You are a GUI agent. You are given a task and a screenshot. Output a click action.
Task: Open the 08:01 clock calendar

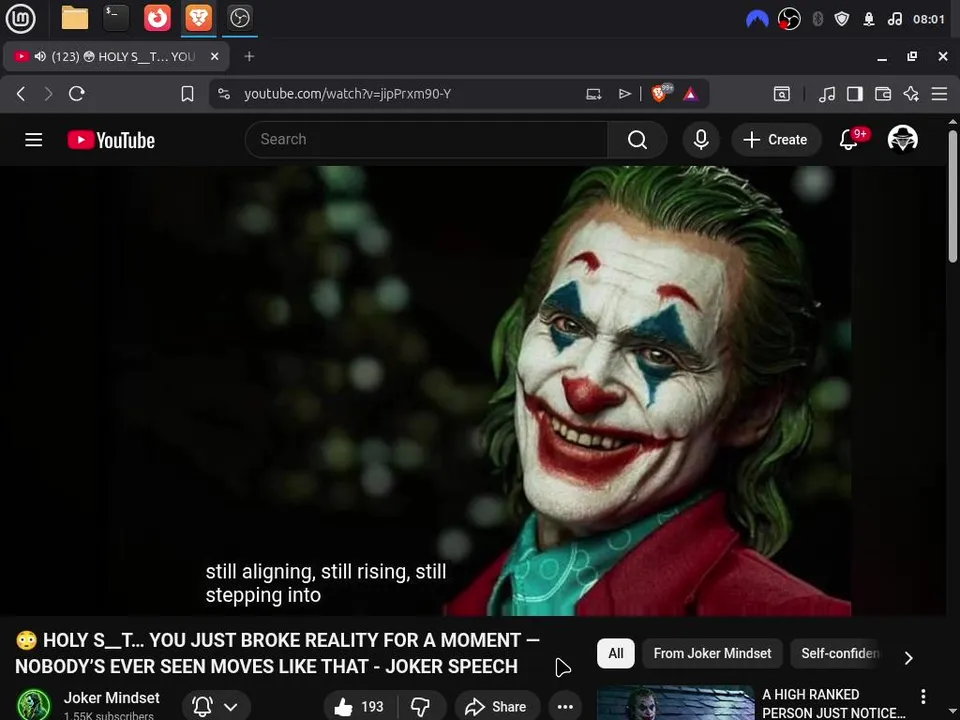click(x=929, y=20)
